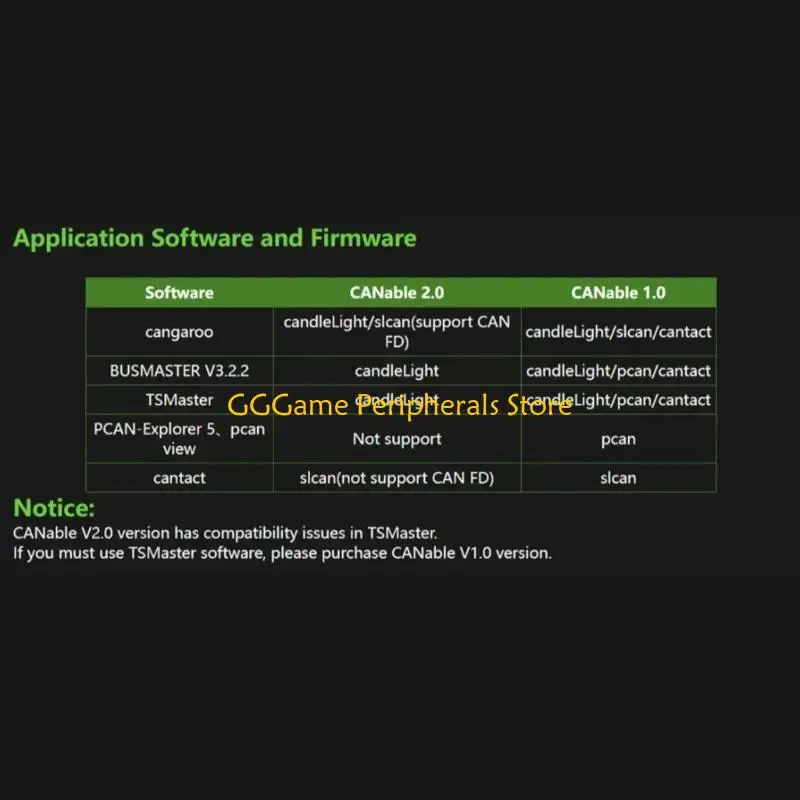This screenshot has width=800, height=800.
Task: Click the GGGame Peripherals Store watermark
Action: pyautogui.click(x=399, y=406)
